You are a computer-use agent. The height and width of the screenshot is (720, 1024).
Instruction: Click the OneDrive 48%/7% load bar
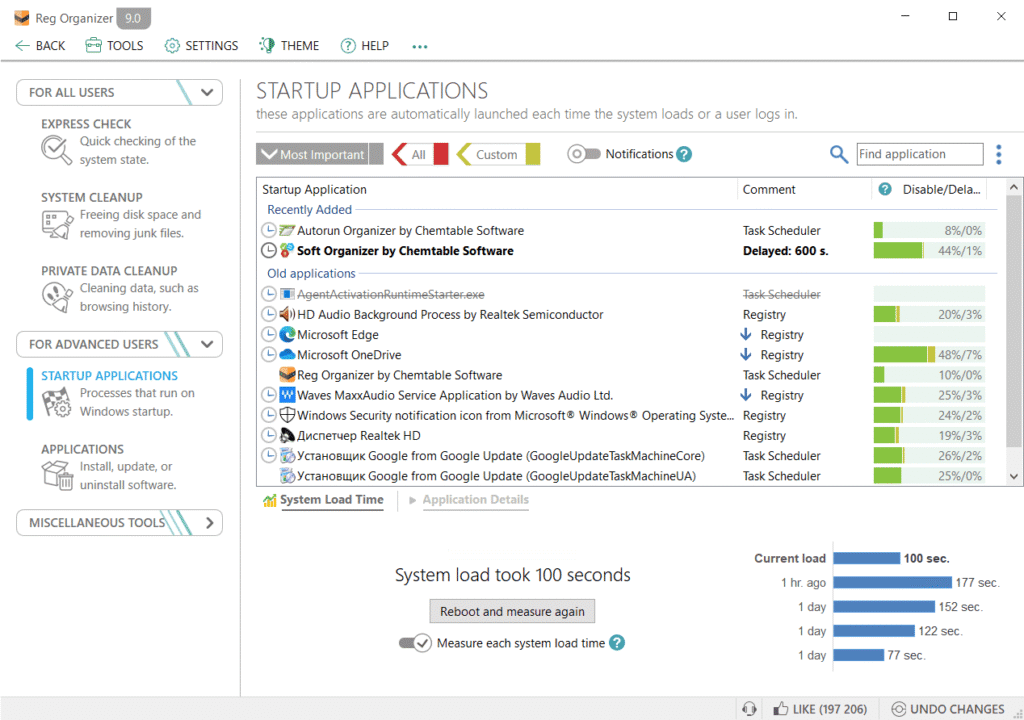[x=929, y=355]
